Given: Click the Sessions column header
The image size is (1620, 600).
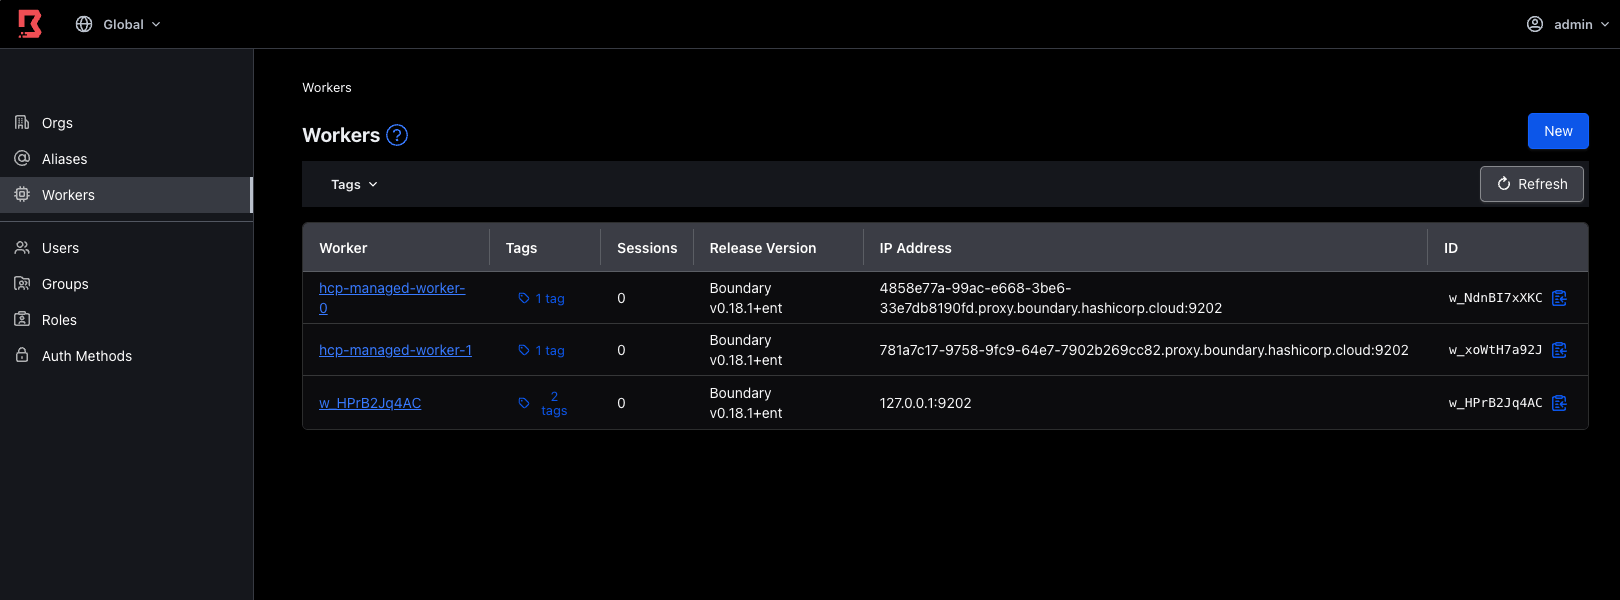Looking at the screenshot, I should pos(647,248).
